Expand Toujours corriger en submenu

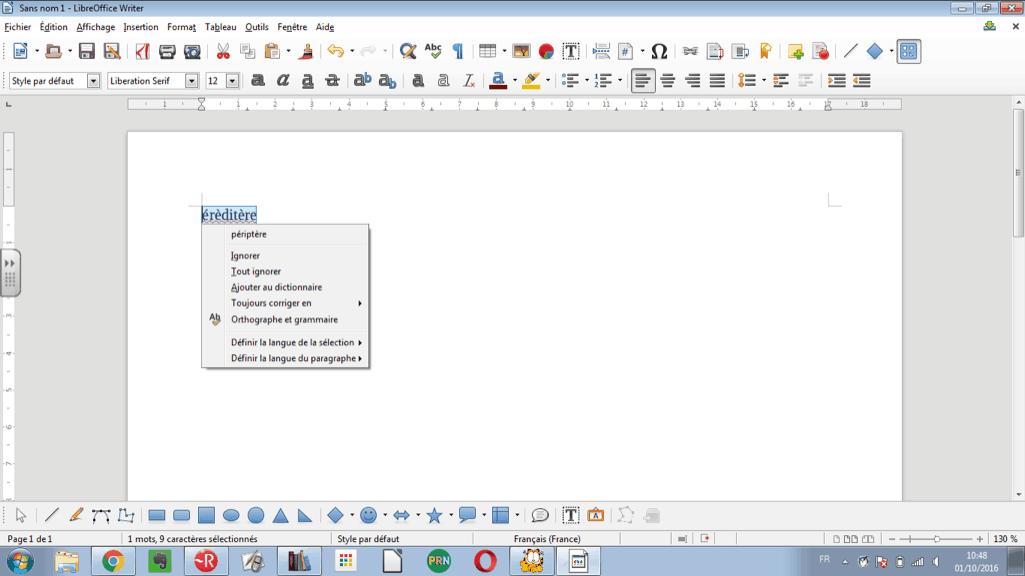286,303
